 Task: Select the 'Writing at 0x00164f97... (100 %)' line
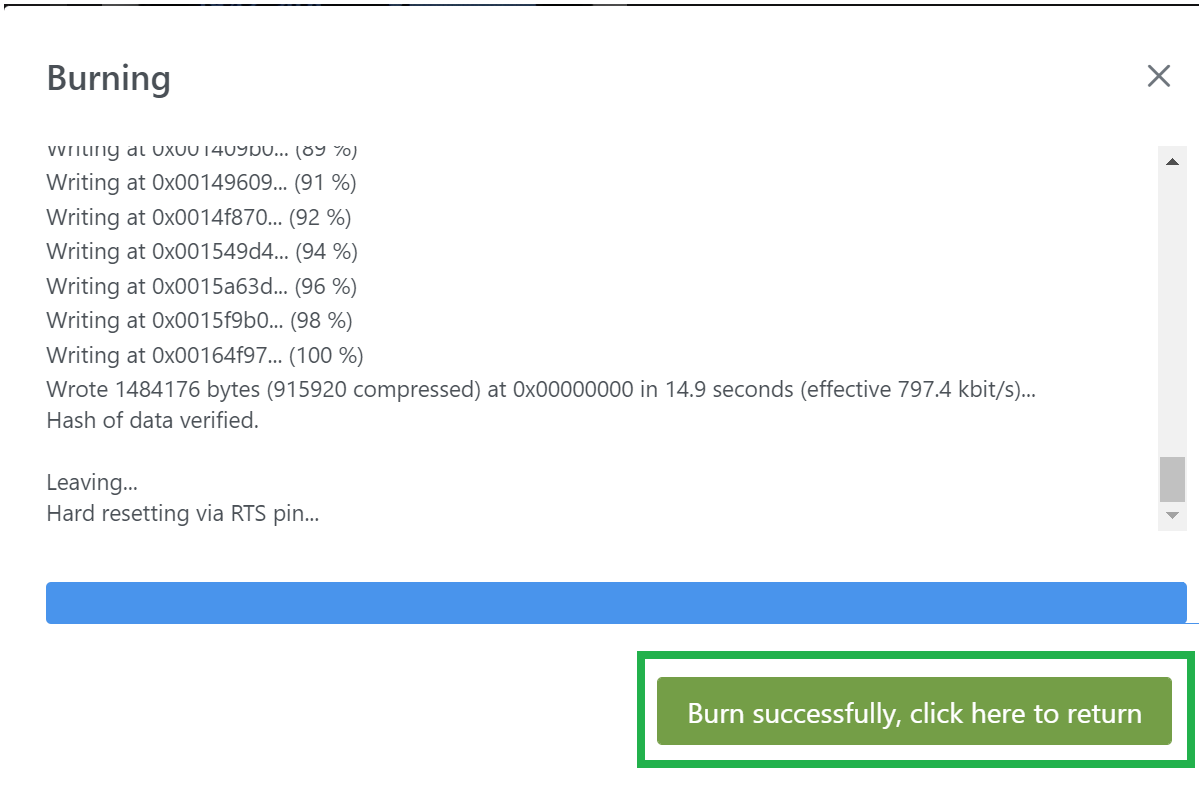tap(205, 356)
